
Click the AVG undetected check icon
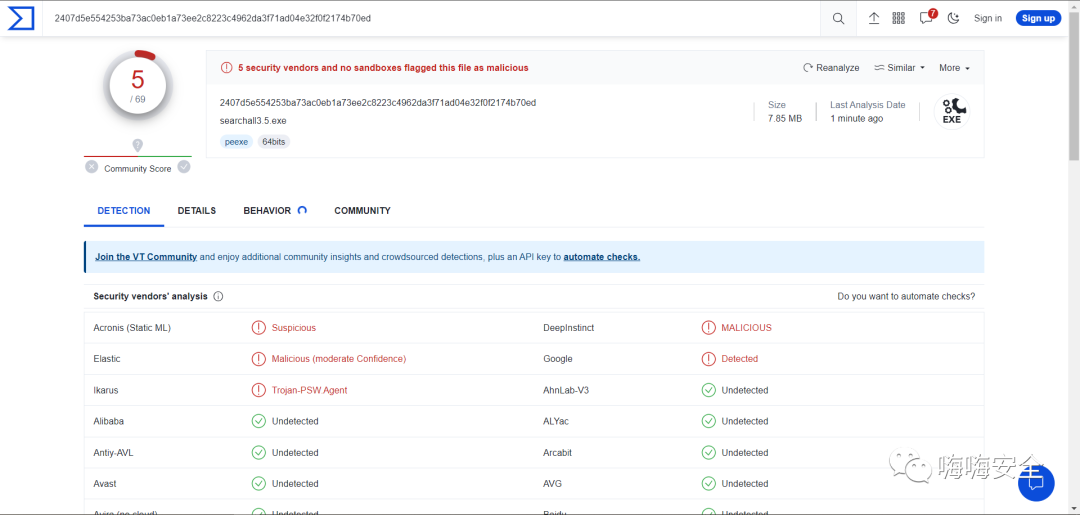point(708,484)
